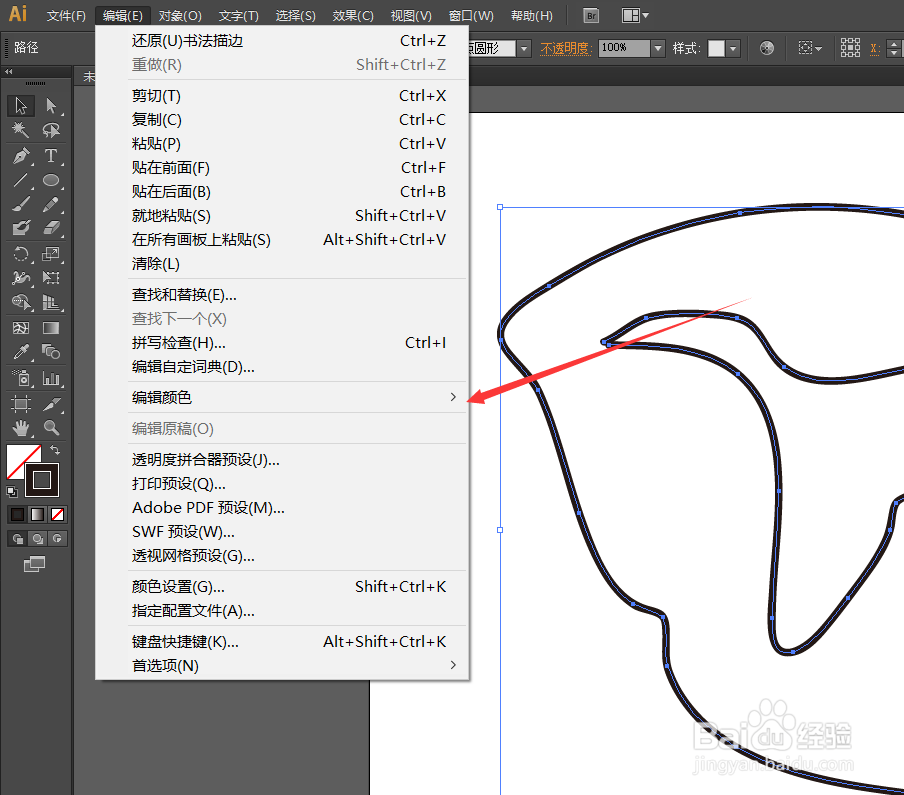Select the Zoom magnifier tool
Viewport: 904px width, 795px height.
pos(51,428)
